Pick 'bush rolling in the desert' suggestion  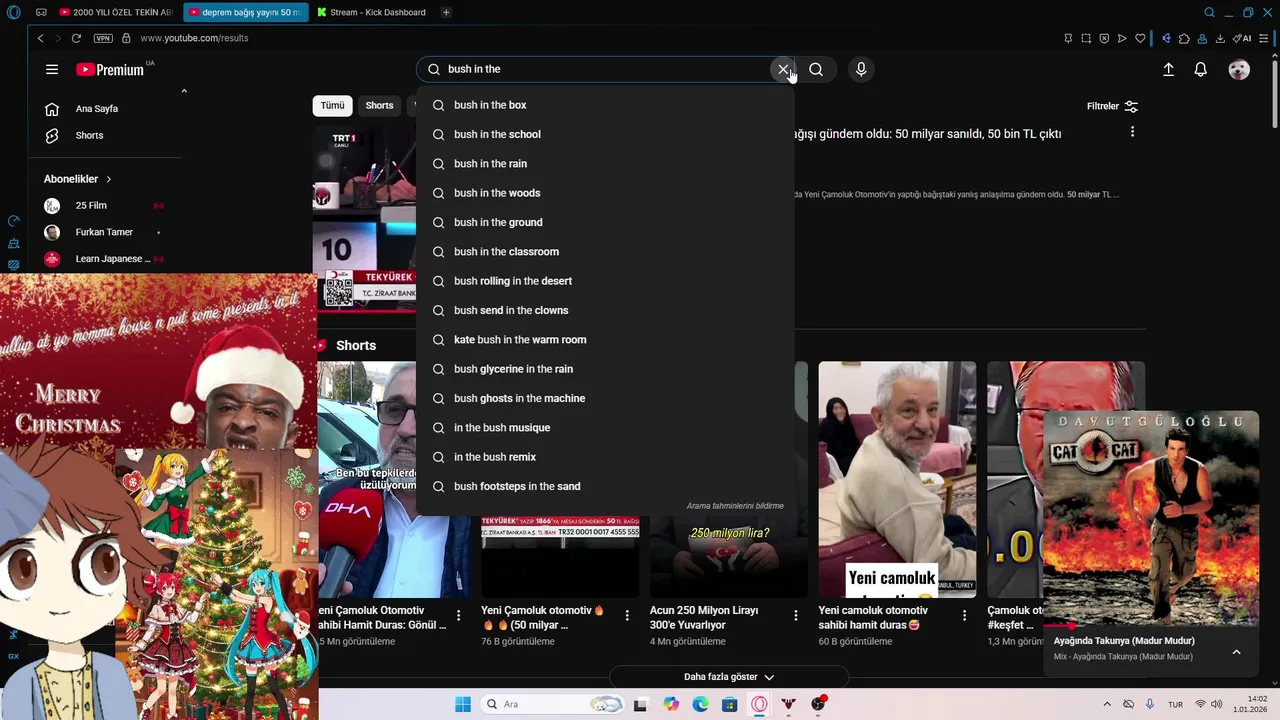point(605,281)
